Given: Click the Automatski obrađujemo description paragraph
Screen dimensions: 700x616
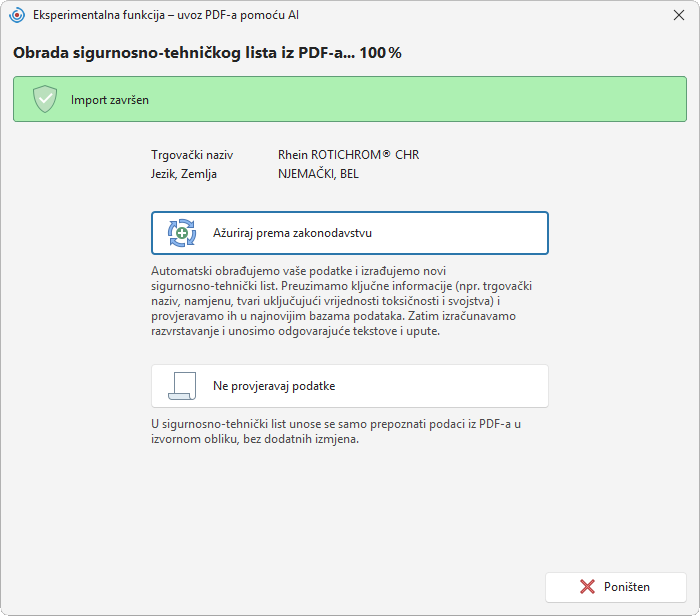Looking at the screenshot, I should (x=342, y=301).
